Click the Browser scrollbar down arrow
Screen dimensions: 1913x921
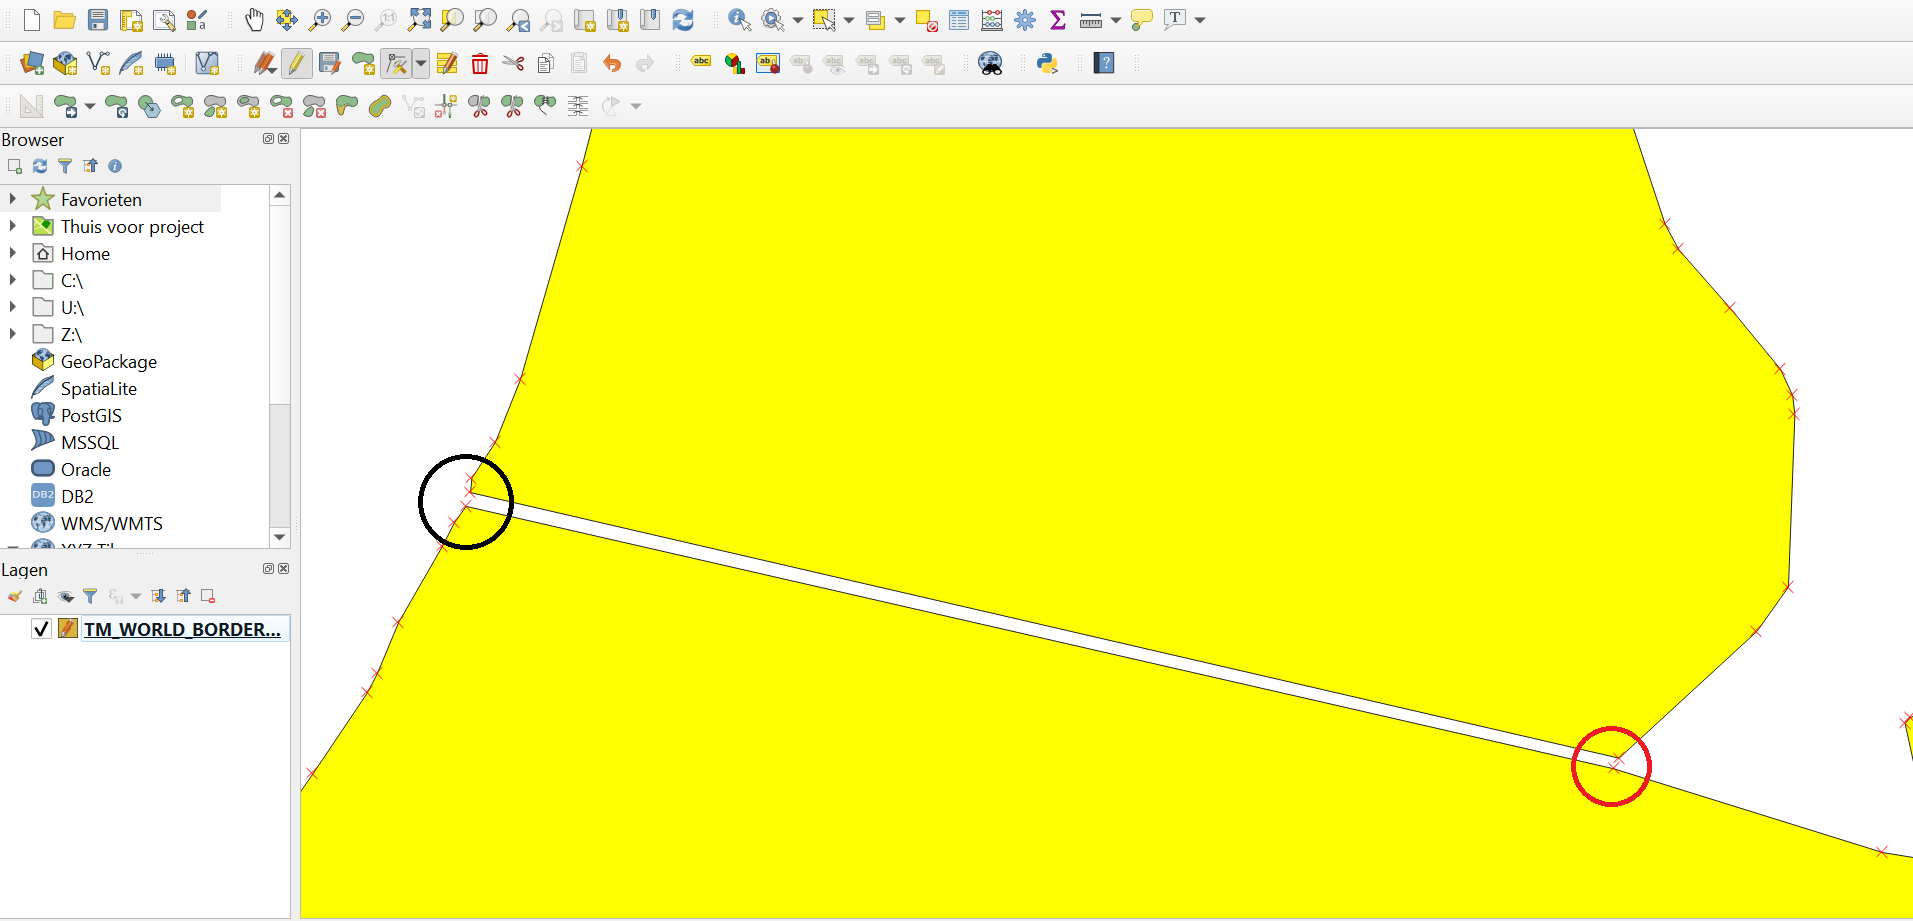point(280,537)
